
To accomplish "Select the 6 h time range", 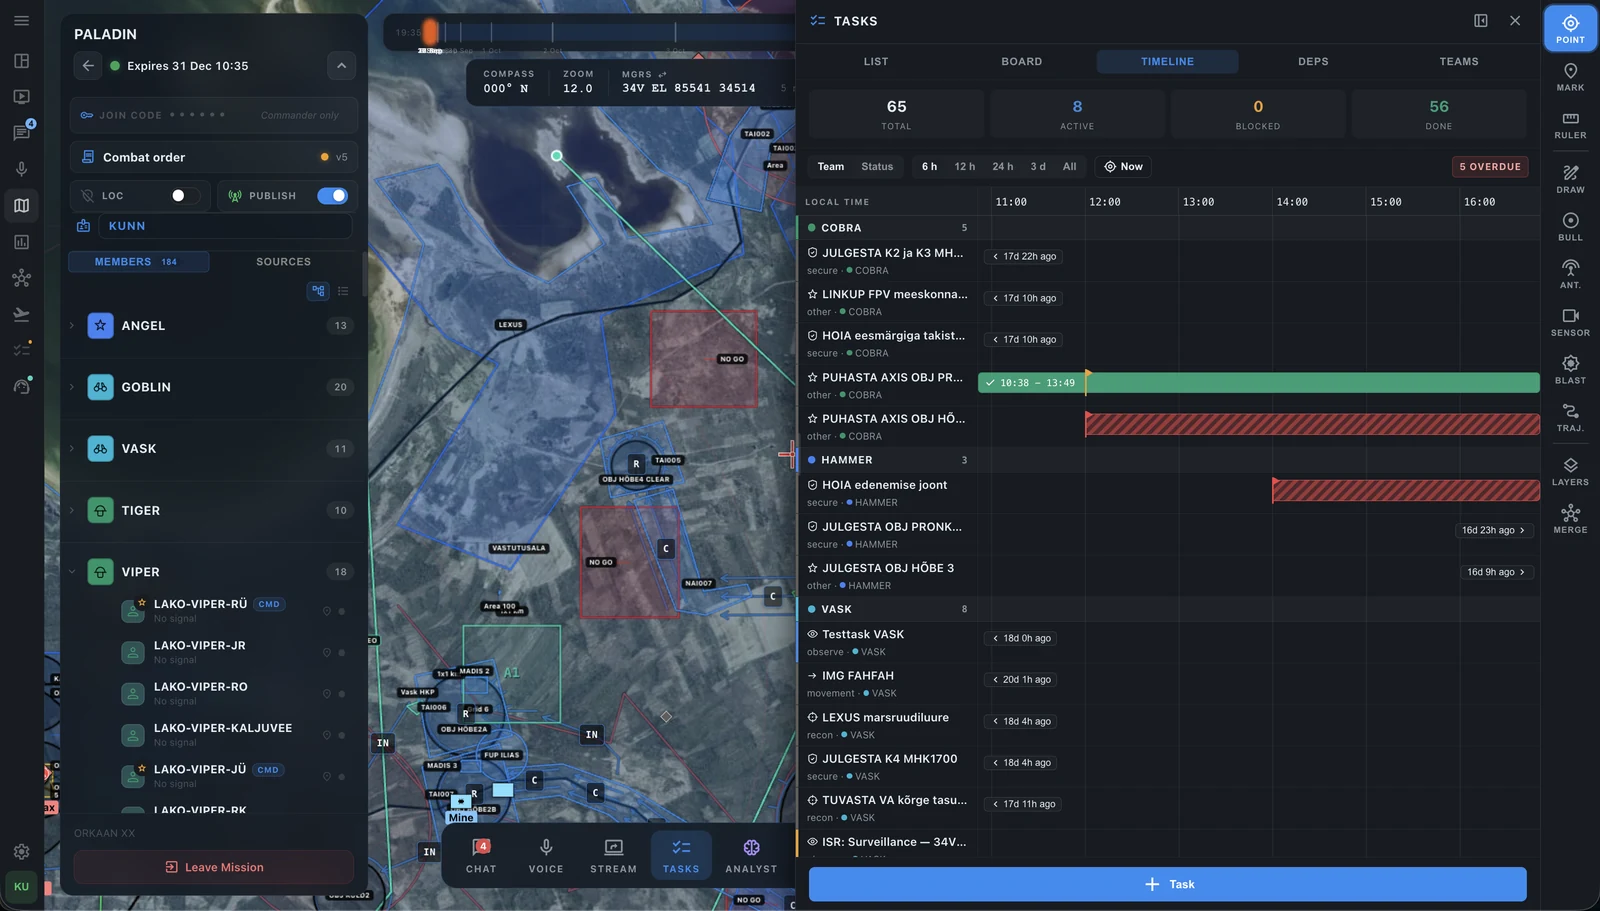I will tap(929, 167).
